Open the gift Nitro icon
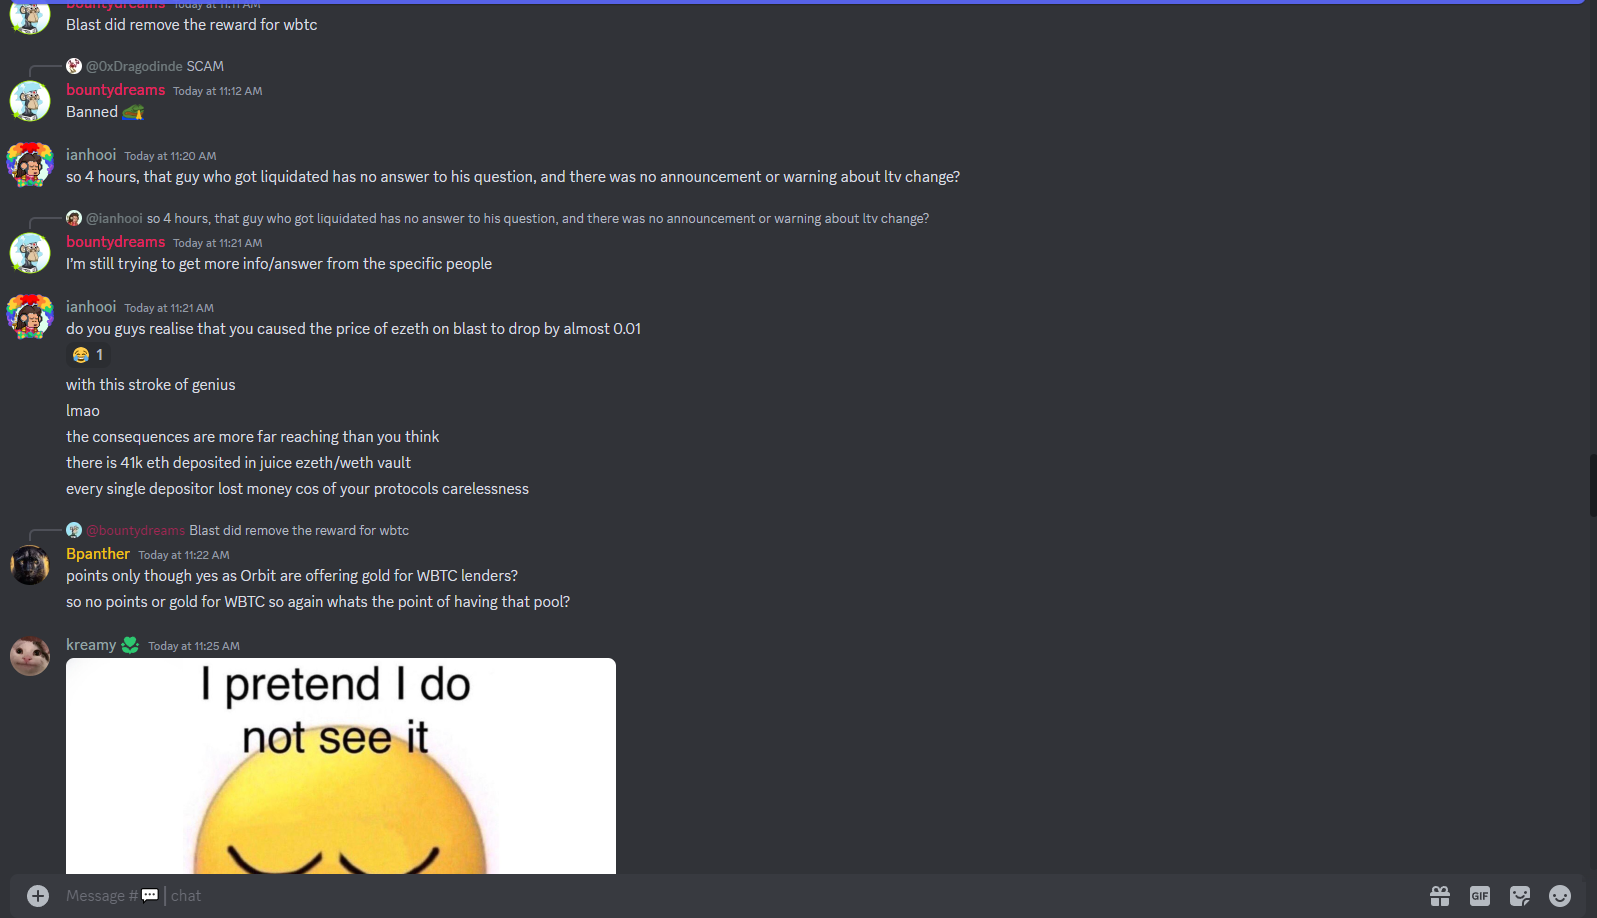Viewport: 1597px width, 918px height. pyautogui.click(x=1440, y=896)
